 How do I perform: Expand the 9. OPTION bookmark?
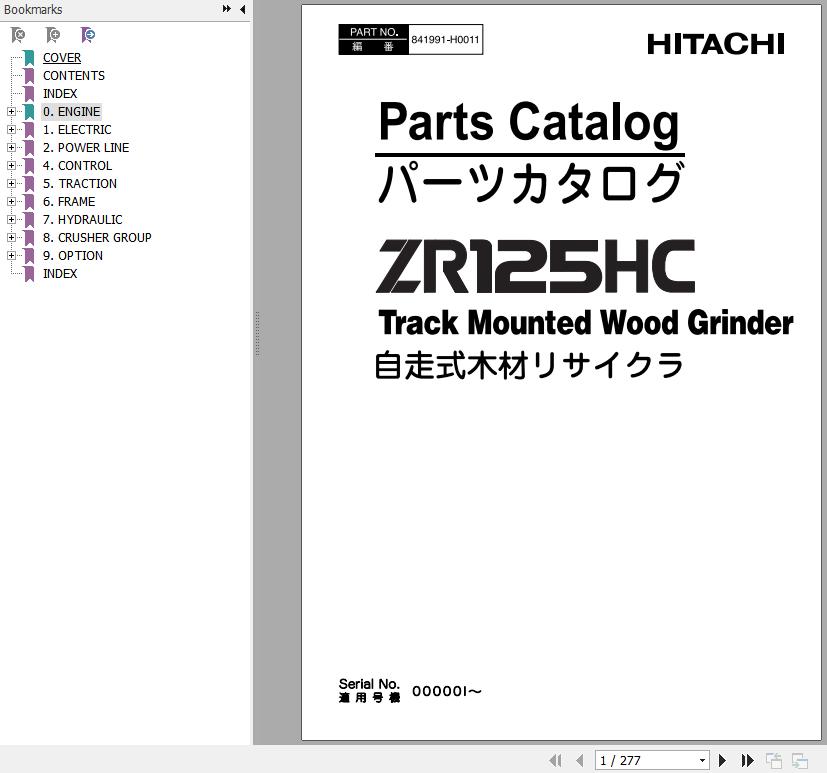[11, 256]
